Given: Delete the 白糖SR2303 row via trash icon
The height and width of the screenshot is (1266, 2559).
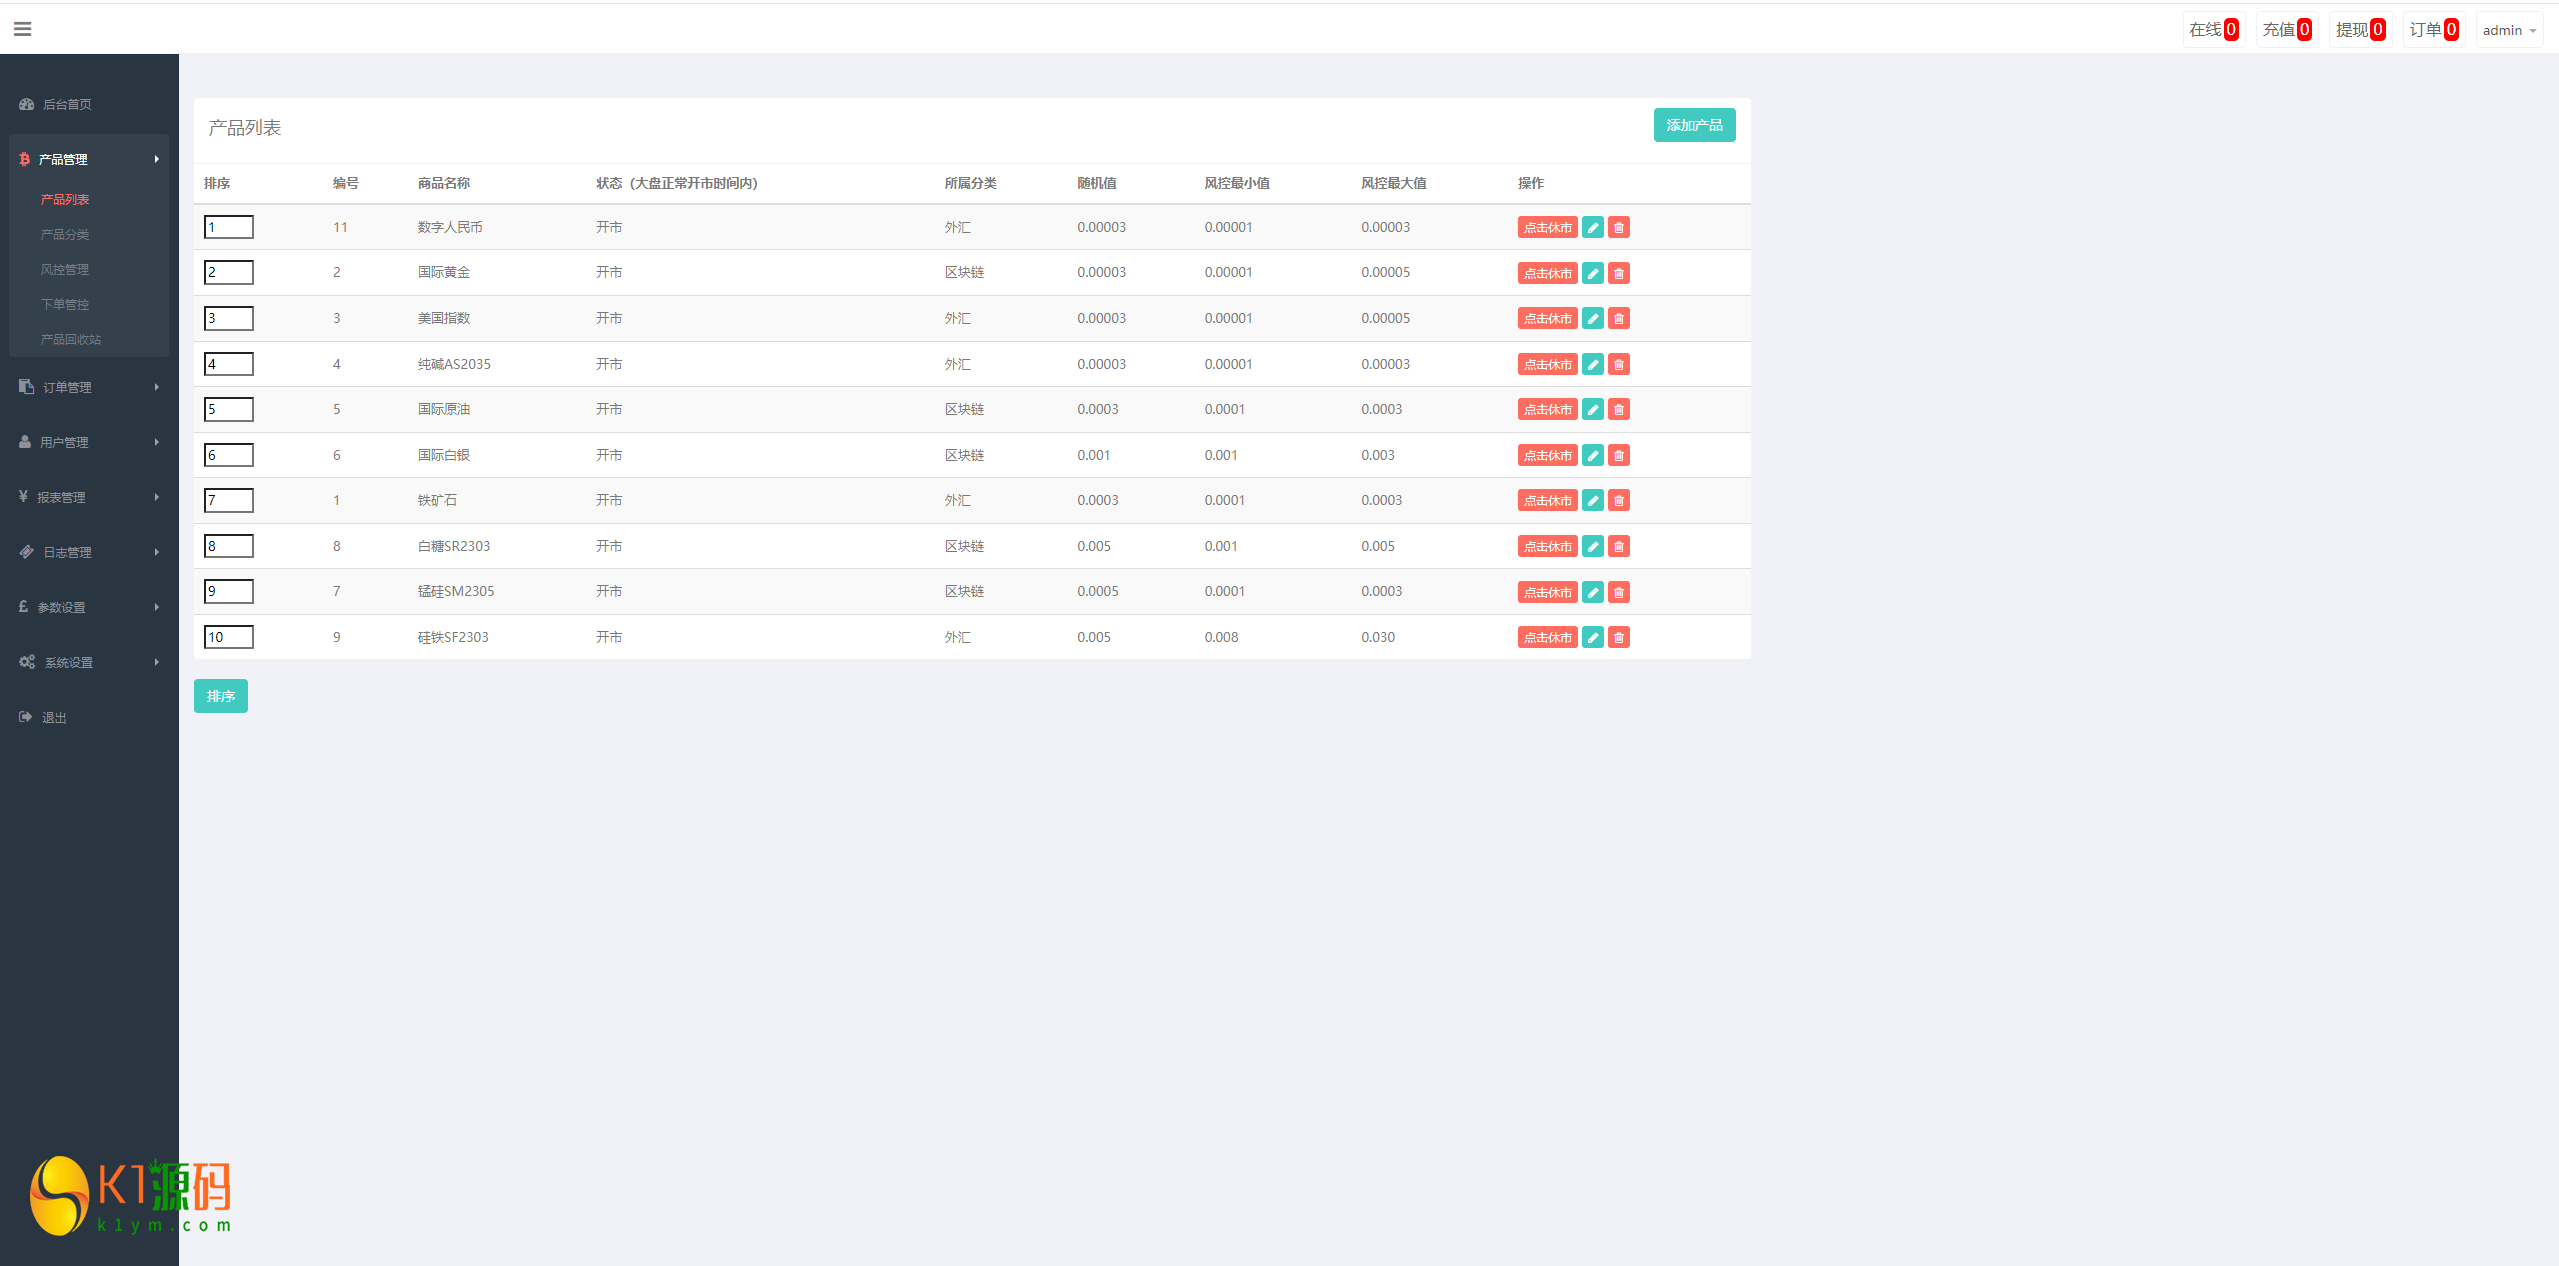Looking at the screenshot, I should (x=1619, y=546).
